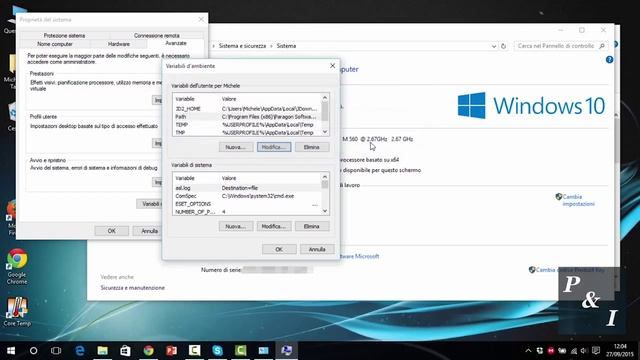The image size is (640, 360).
Task: Open the green C app on taskbar
Action: (x=240, y=351)
